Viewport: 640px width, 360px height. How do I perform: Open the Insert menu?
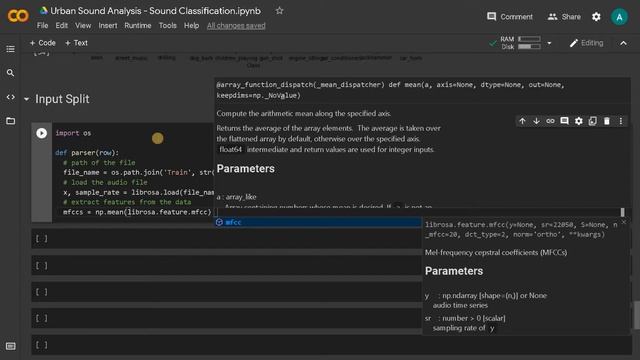pos(108,26)
